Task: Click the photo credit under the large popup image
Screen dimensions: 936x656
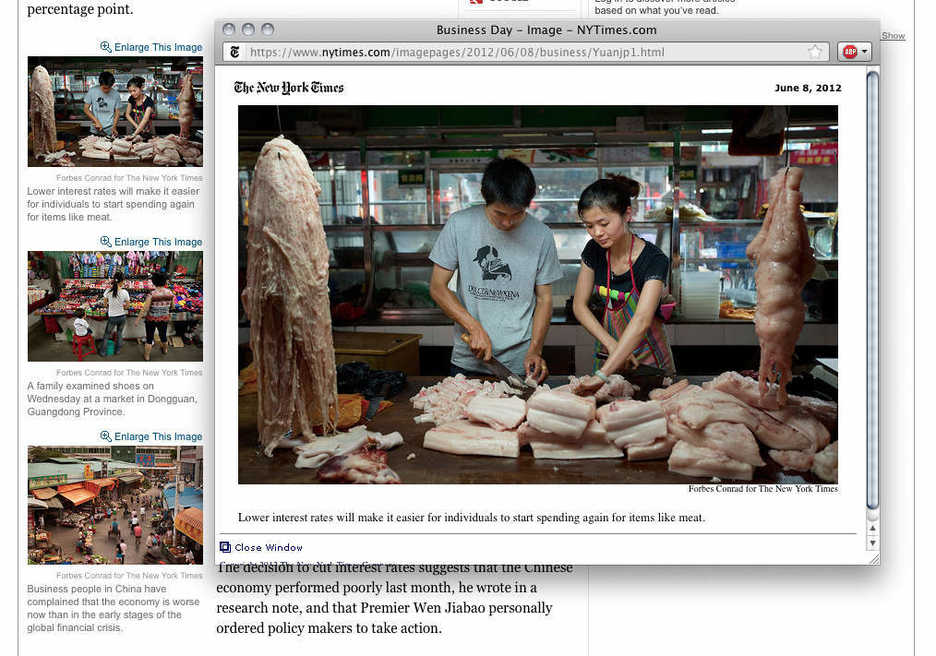Action: (763, 489)
